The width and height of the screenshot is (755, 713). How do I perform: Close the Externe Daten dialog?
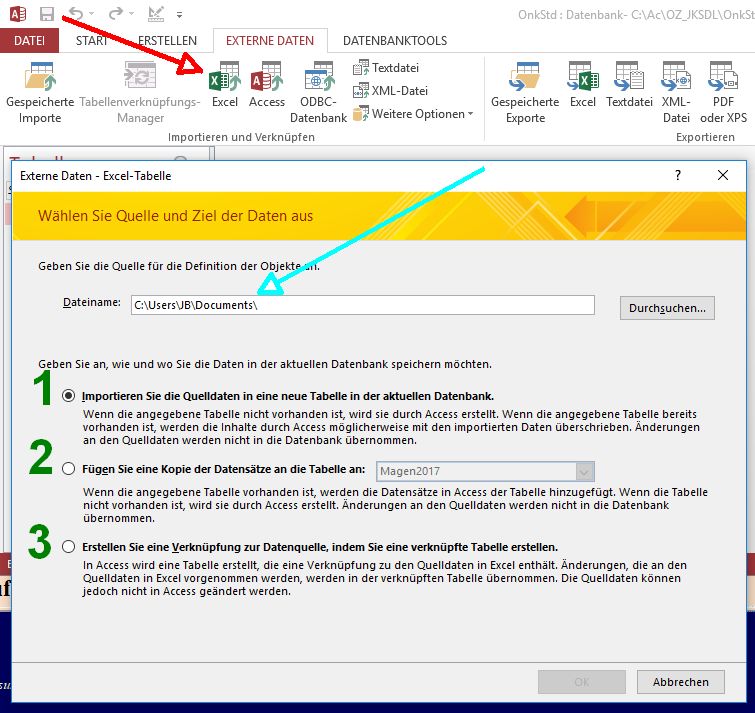(x=723, y=175)
